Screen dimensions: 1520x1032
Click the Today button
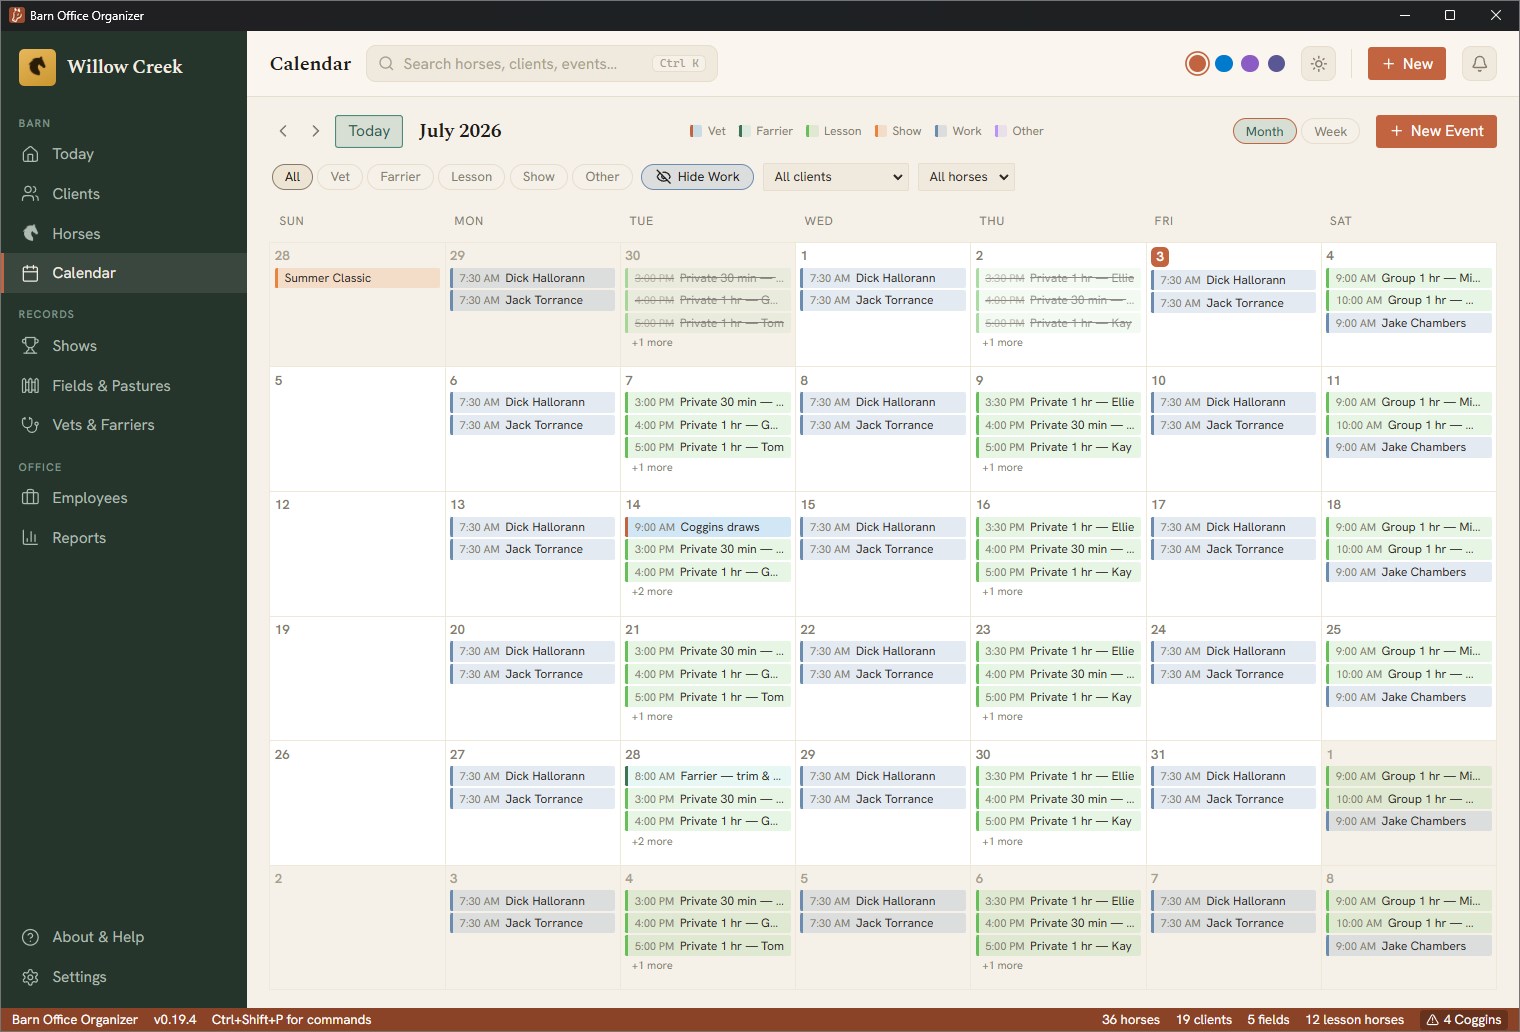coord(369,131)
